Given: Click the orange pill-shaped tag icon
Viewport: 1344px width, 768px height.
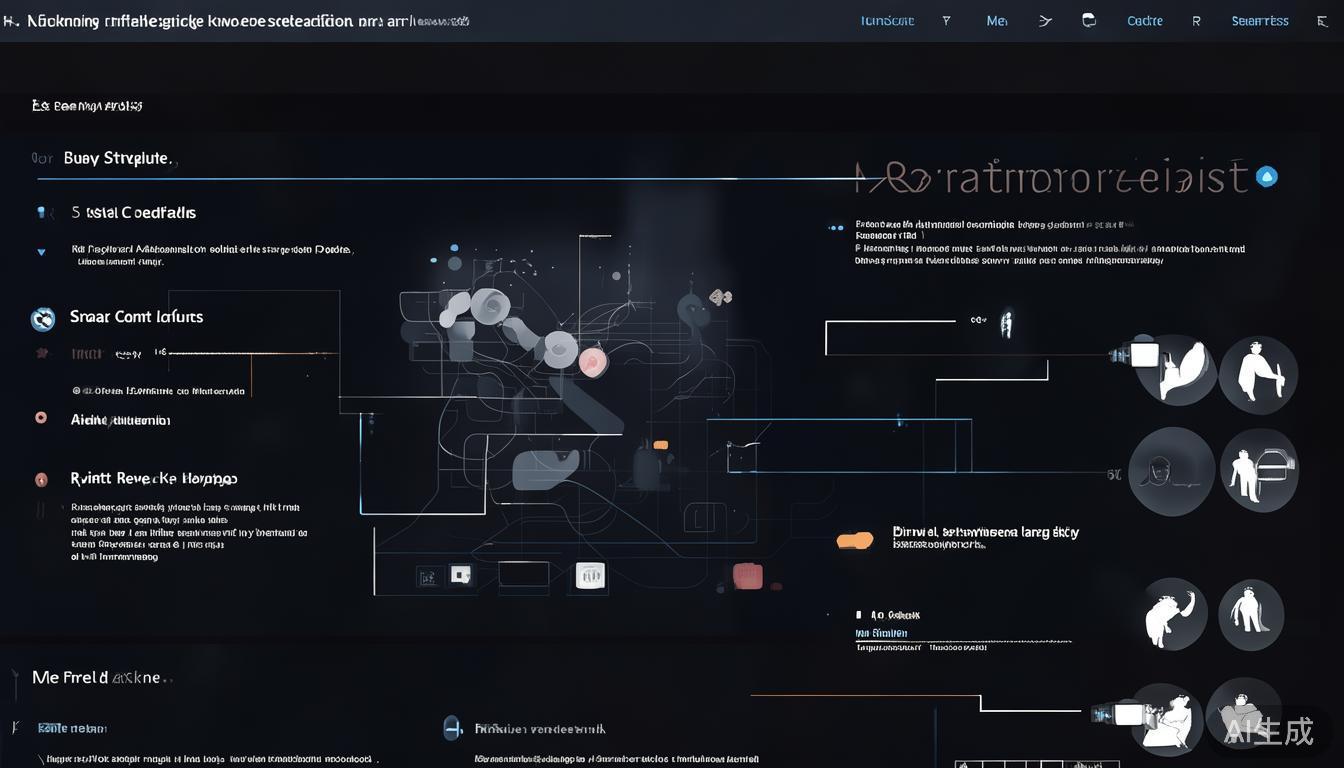Looking at the screenshot, I should coord(855,541).
